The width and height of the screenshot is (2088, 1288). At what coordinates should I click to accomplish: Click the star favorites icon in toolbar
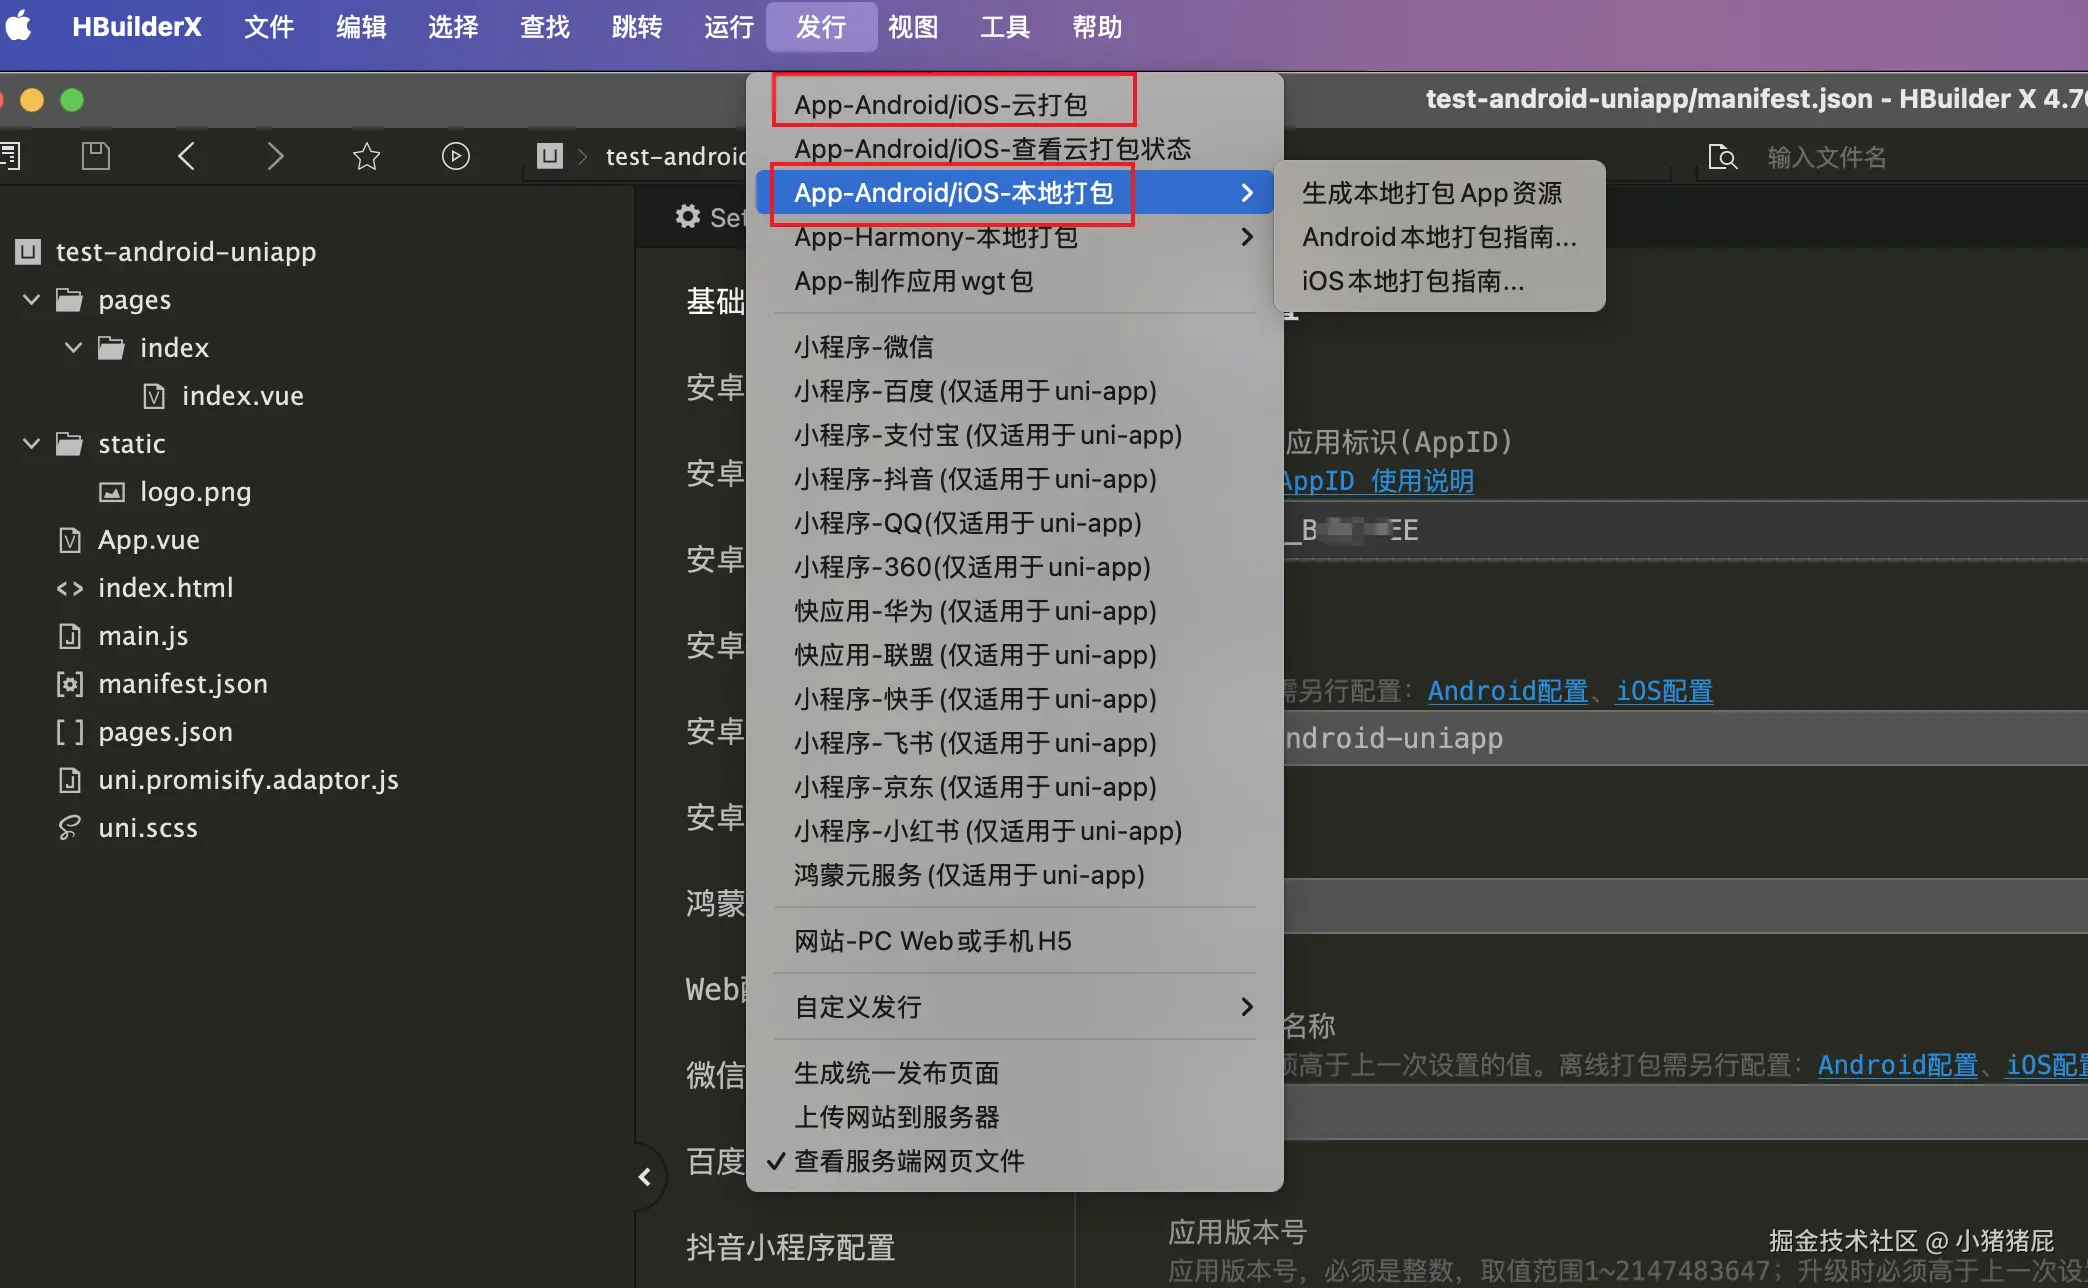point(366,156)
